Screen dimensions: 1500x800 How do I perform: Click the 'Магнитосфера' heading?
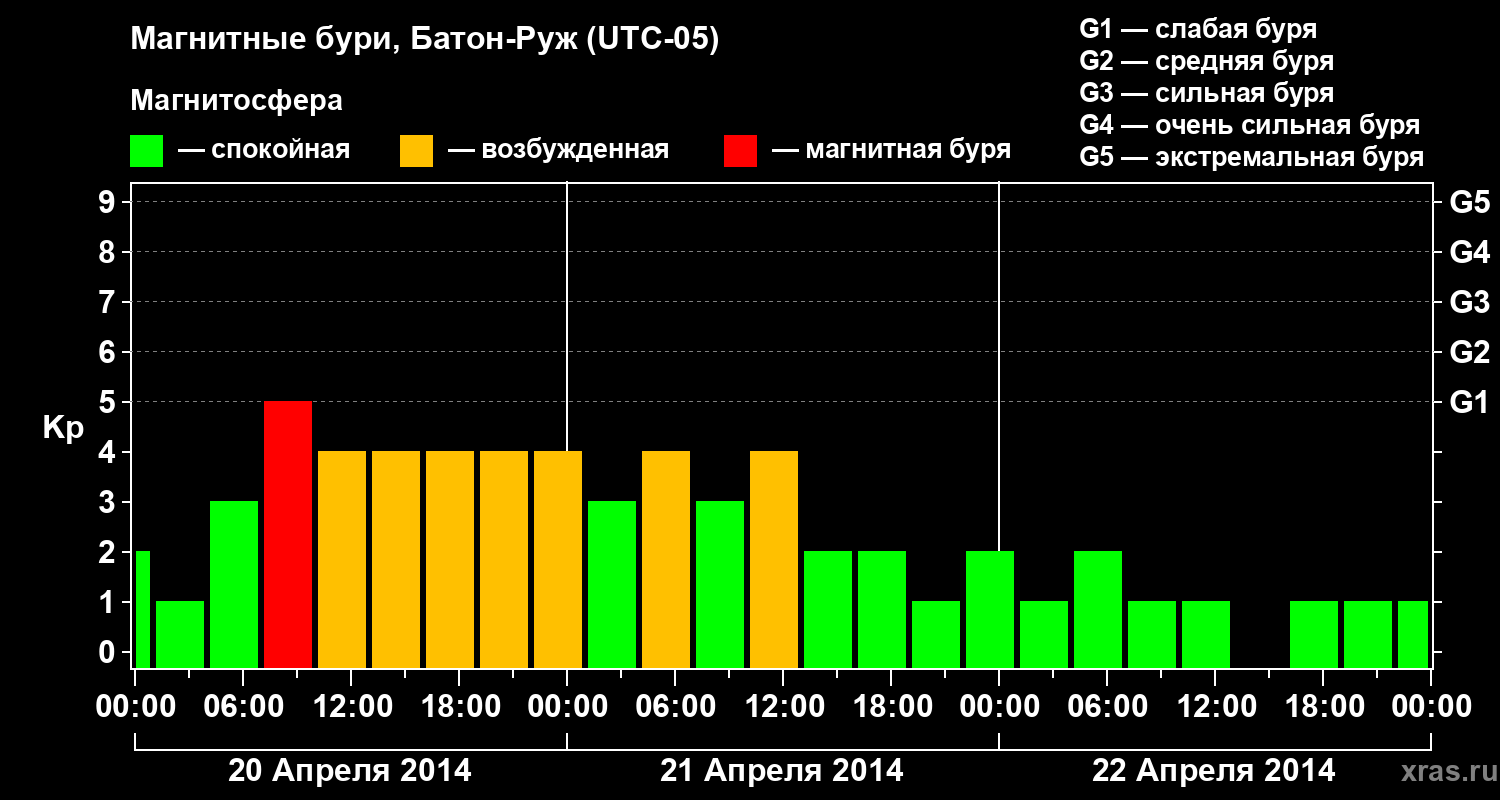[x=236, y=101]
